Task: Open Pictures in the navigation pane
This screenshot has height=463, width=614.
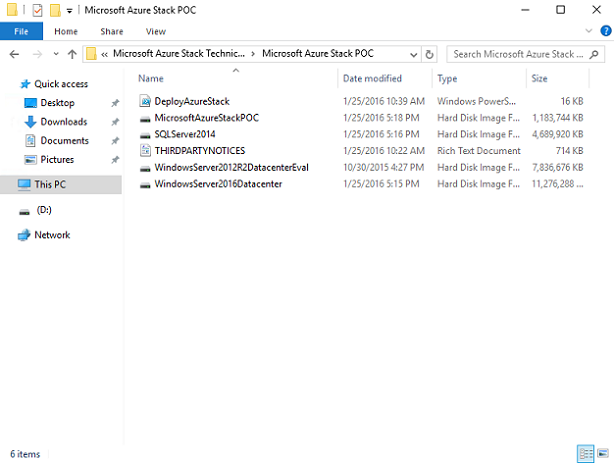Action: point(57,159)
